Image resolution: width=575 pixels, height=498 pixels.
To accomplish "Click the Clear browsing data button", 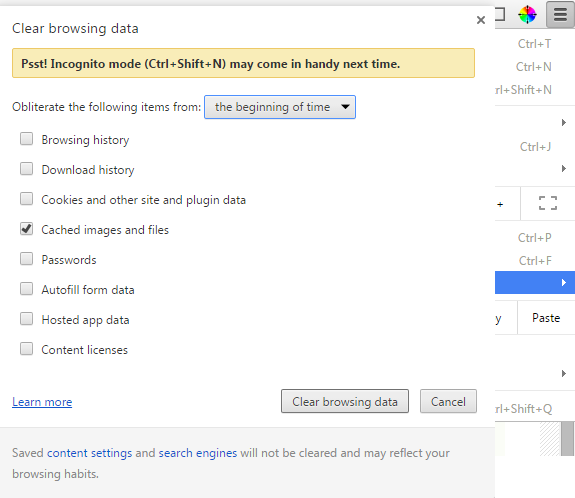I will (x=345, y=401).
